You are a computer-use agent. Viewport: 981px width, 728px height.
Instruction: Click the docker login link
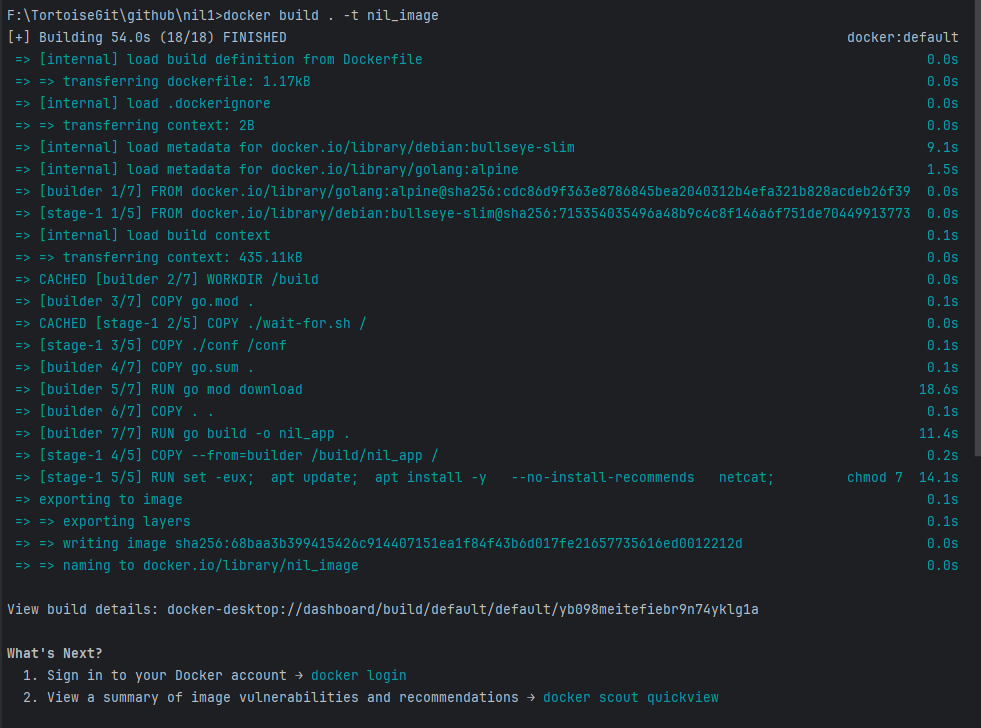(358, 675)
